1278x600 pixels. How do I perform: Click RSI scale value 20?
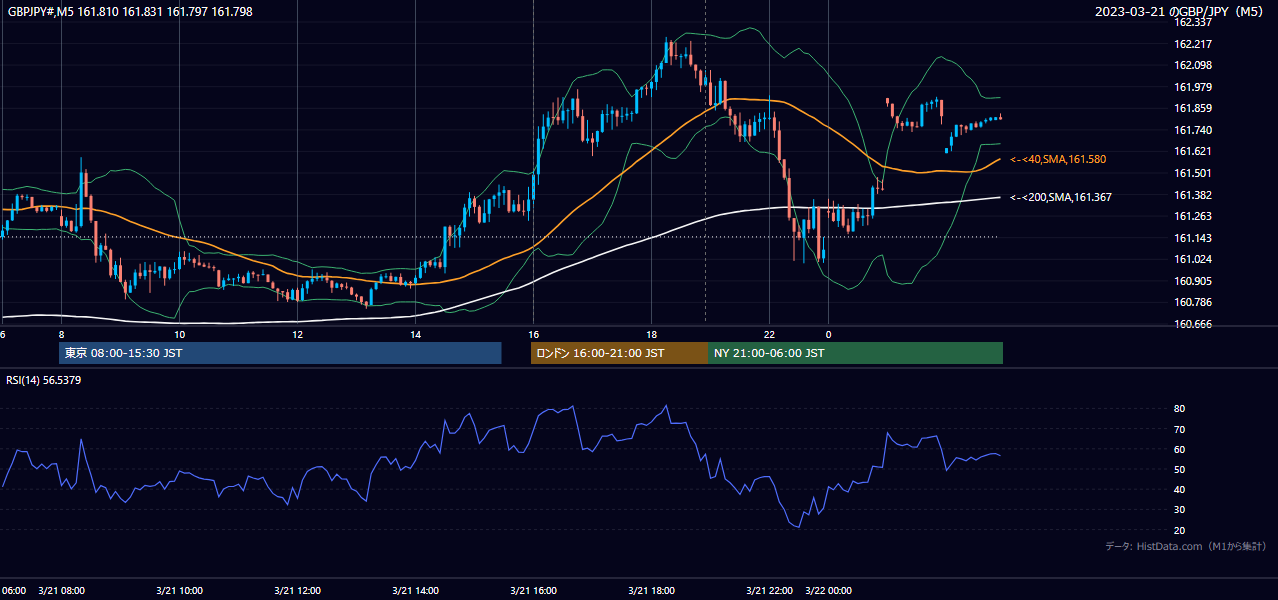click(1180, 530)
